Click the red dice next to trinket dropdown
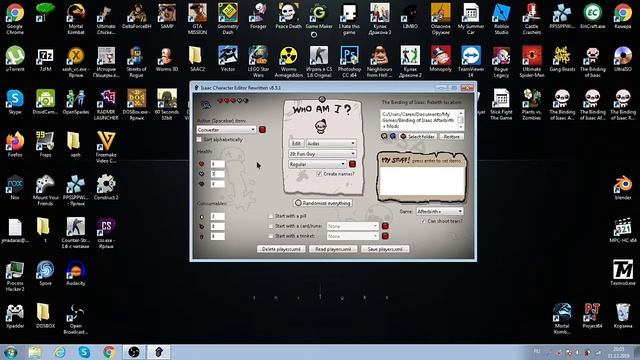The height and width of the screenshot is (360, 640). [x=385, y=236]
